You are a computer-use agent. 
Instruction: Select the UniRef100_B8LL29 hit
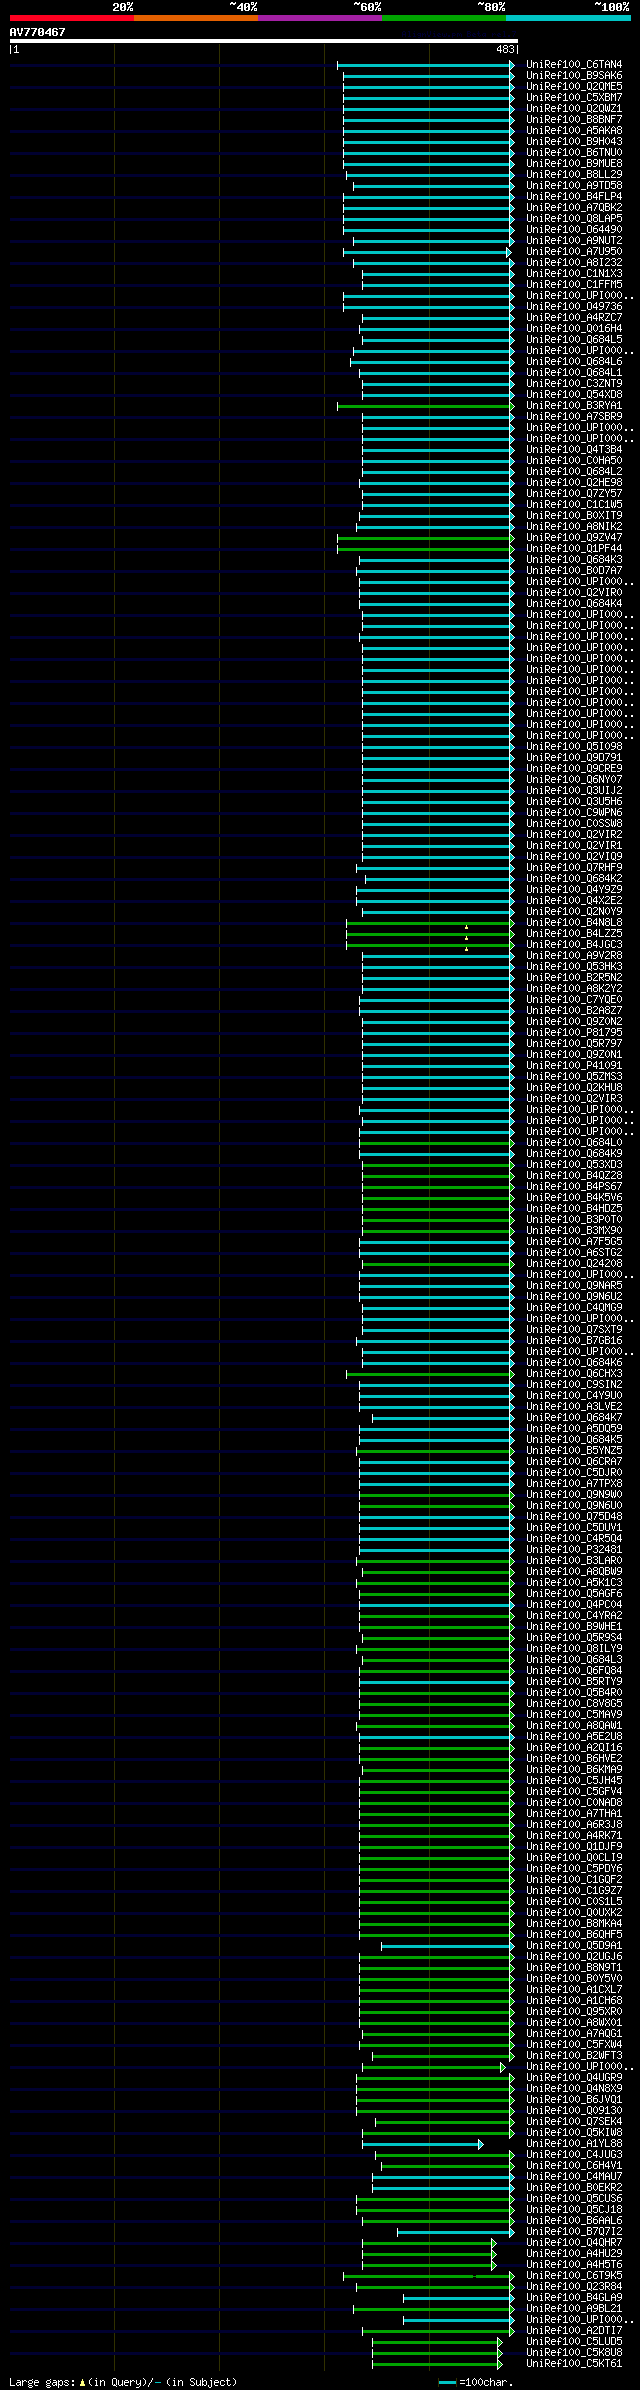click(x=574, y=175)
